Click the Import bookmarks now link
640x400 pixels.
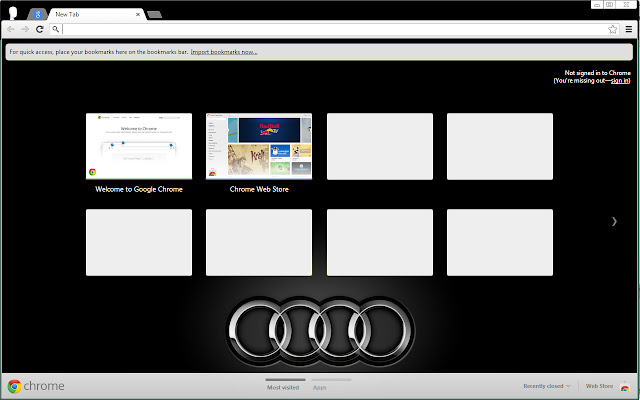[x=224, y=52]
